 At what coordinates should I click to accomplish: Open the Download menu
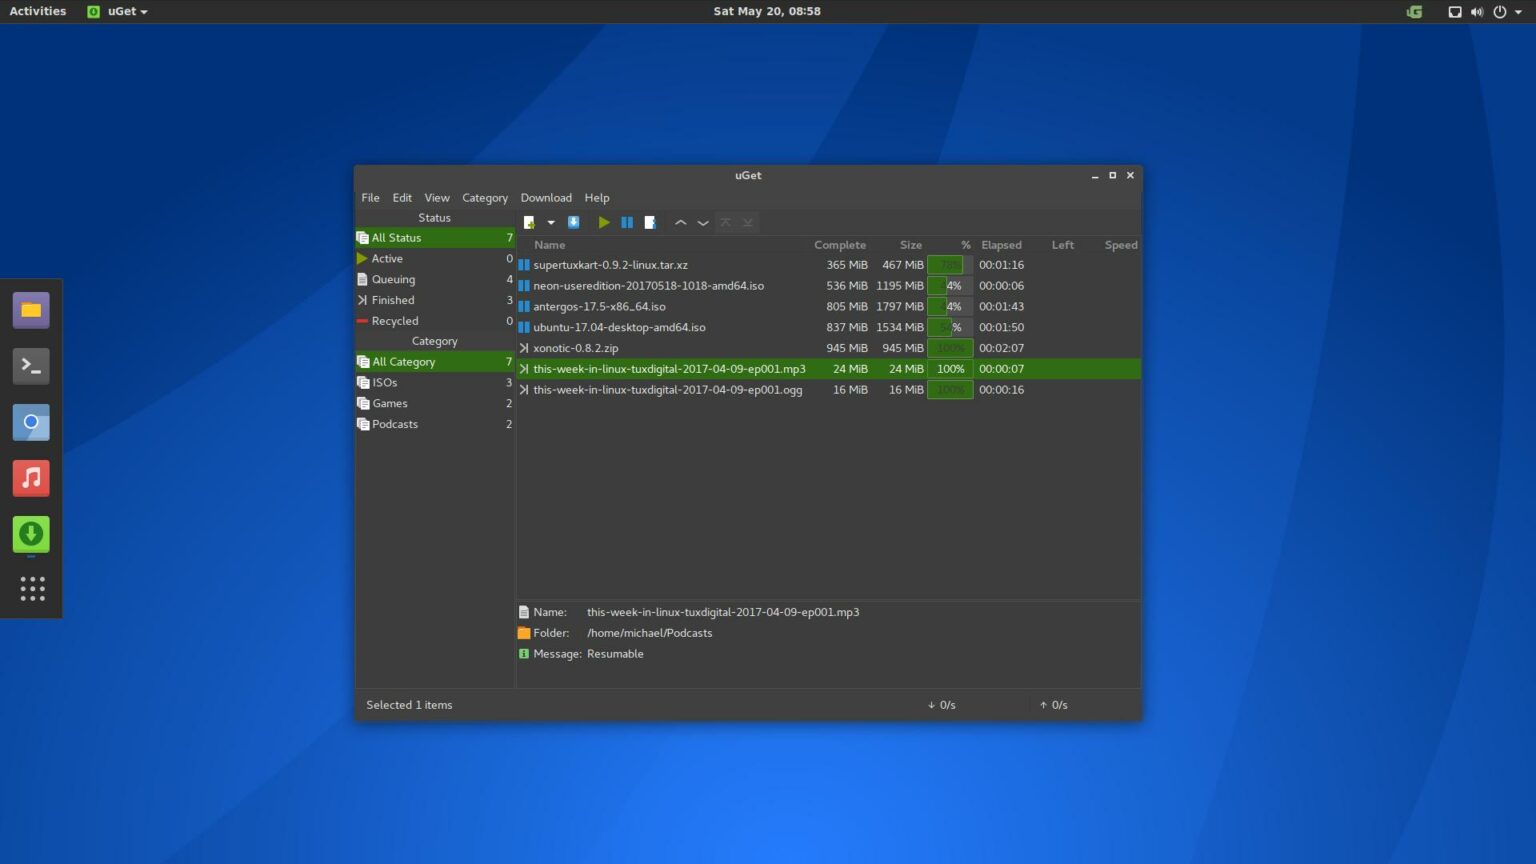[546, 197]
